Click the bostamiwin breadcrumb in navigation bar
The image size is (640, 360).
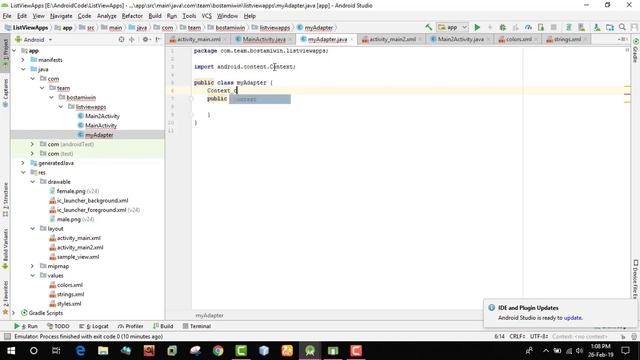pos(230,27)
